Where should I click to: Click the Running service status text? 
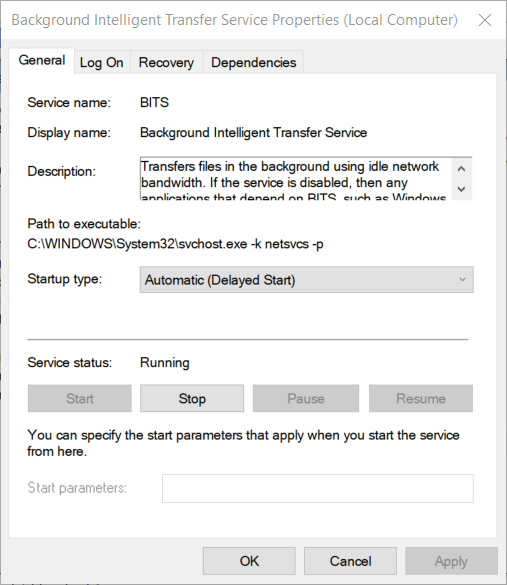[x=165, y=363]
